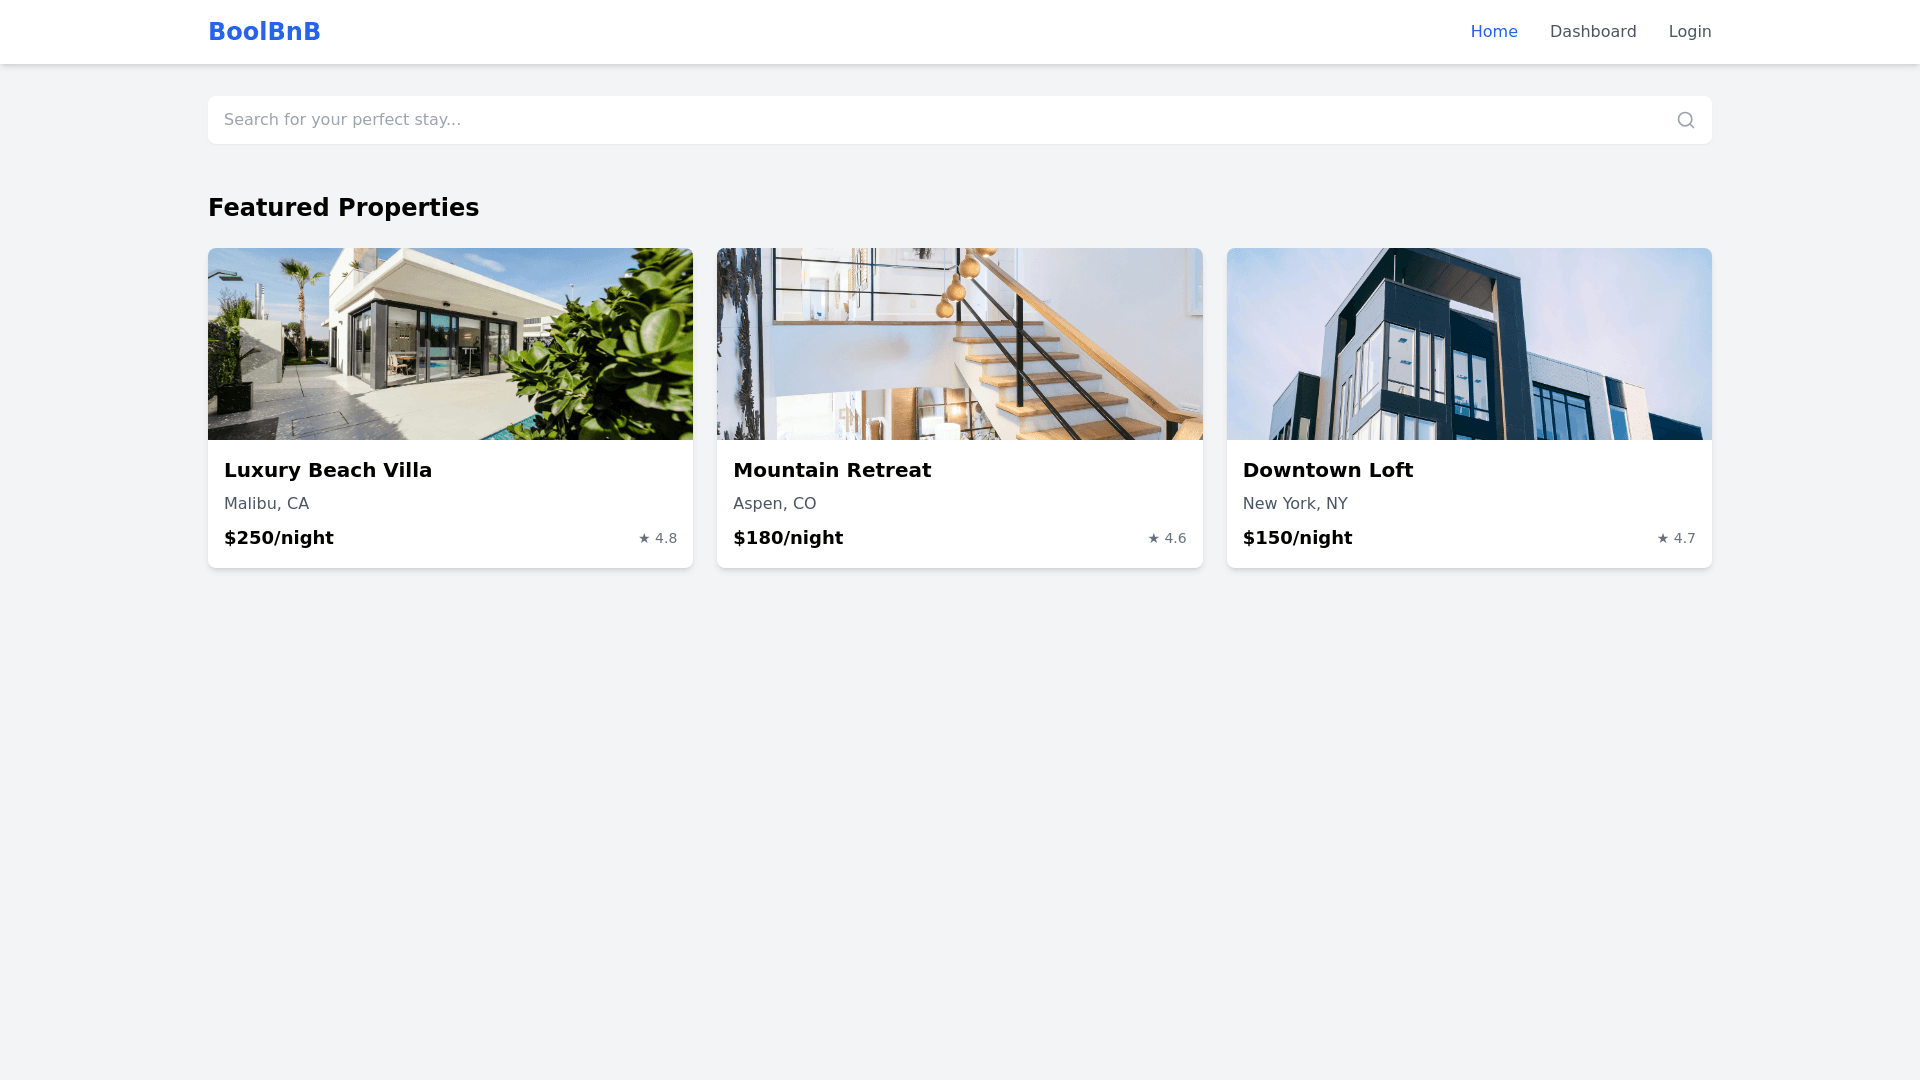
Task: Select the Downtown Loft title
Action: [1327, 470]
